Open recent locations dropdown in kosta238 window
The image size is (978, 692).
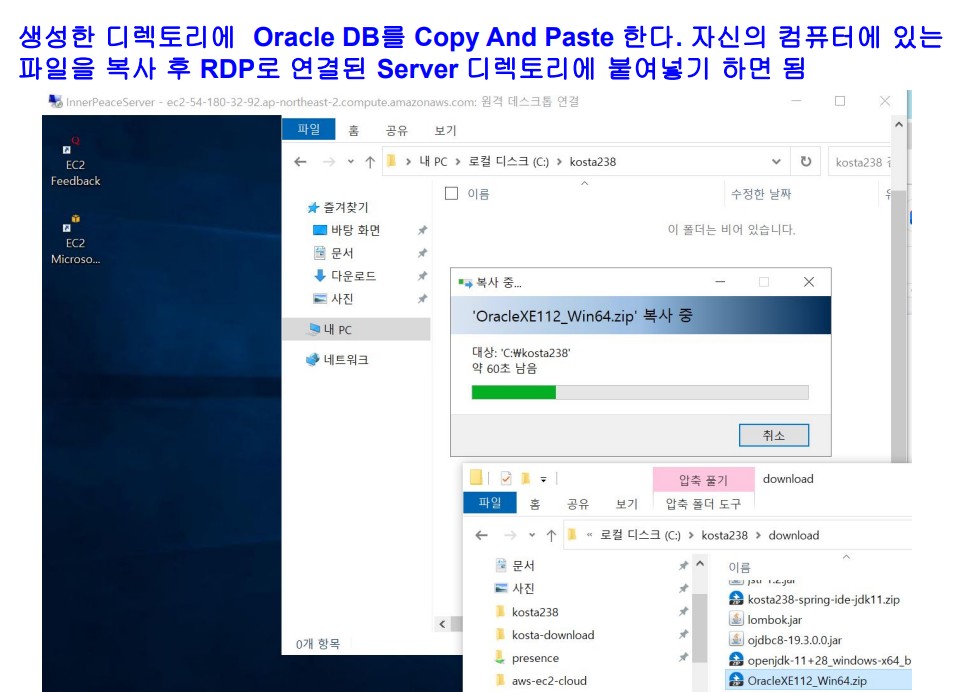[351, 162]
